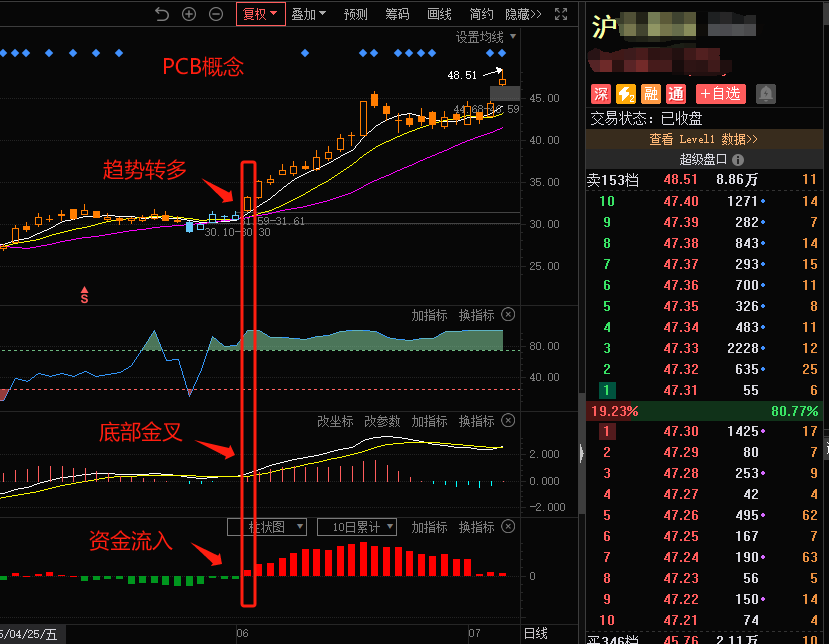Select the 筹码 toolbar tab
The height and width of the screenshot is (644, 829).
397,14
